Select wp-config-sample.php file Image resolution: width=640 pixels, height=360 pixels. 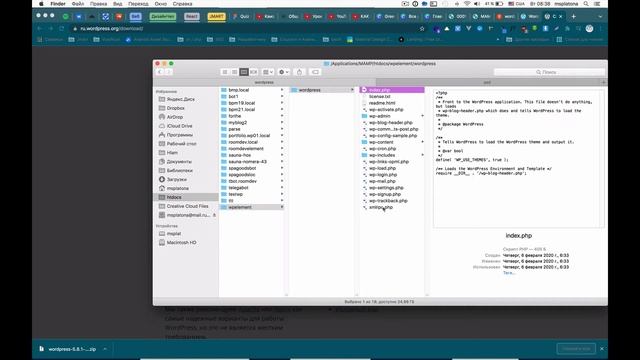click(392, 136)
